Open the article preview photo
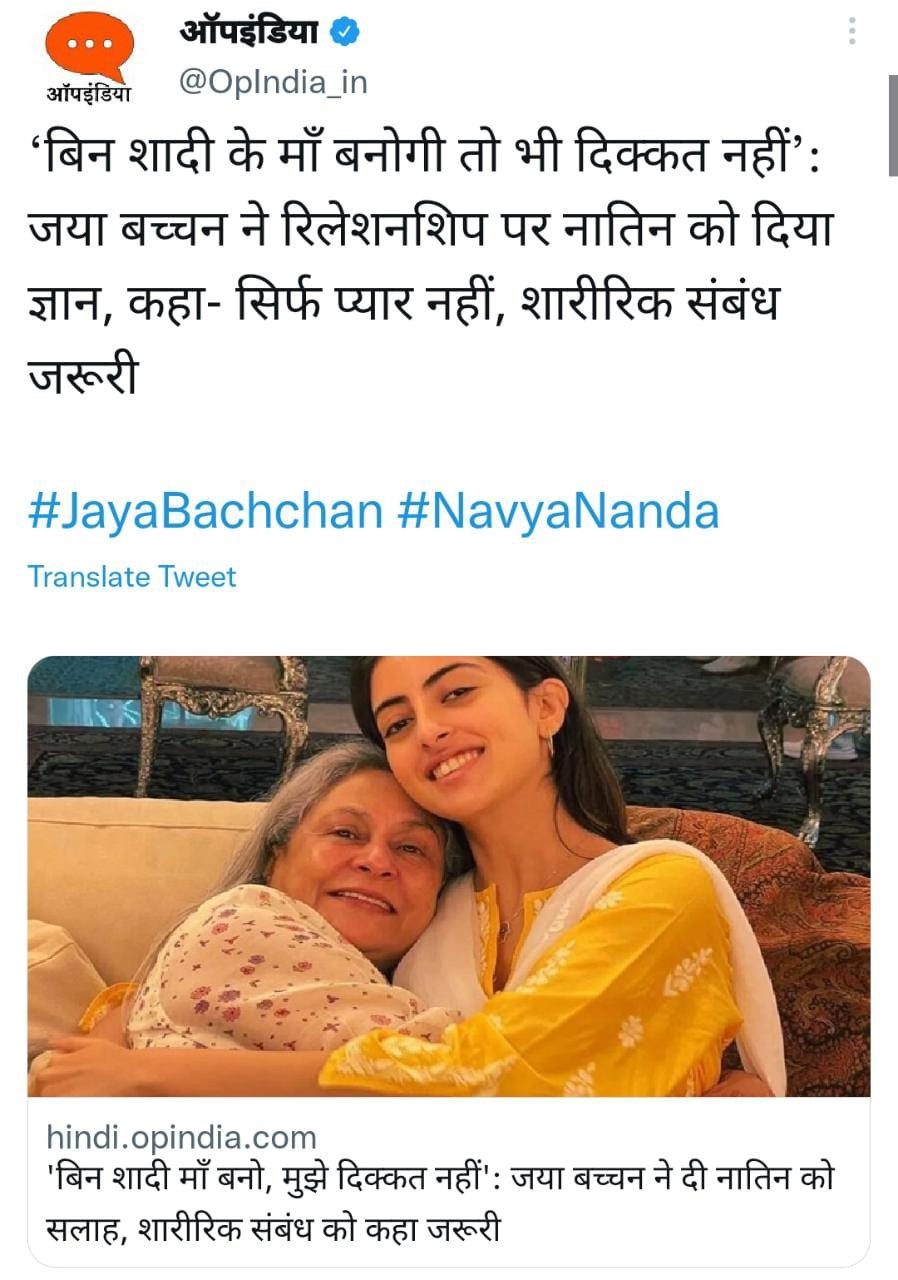 pyautogui.click(x=448, y=875)
